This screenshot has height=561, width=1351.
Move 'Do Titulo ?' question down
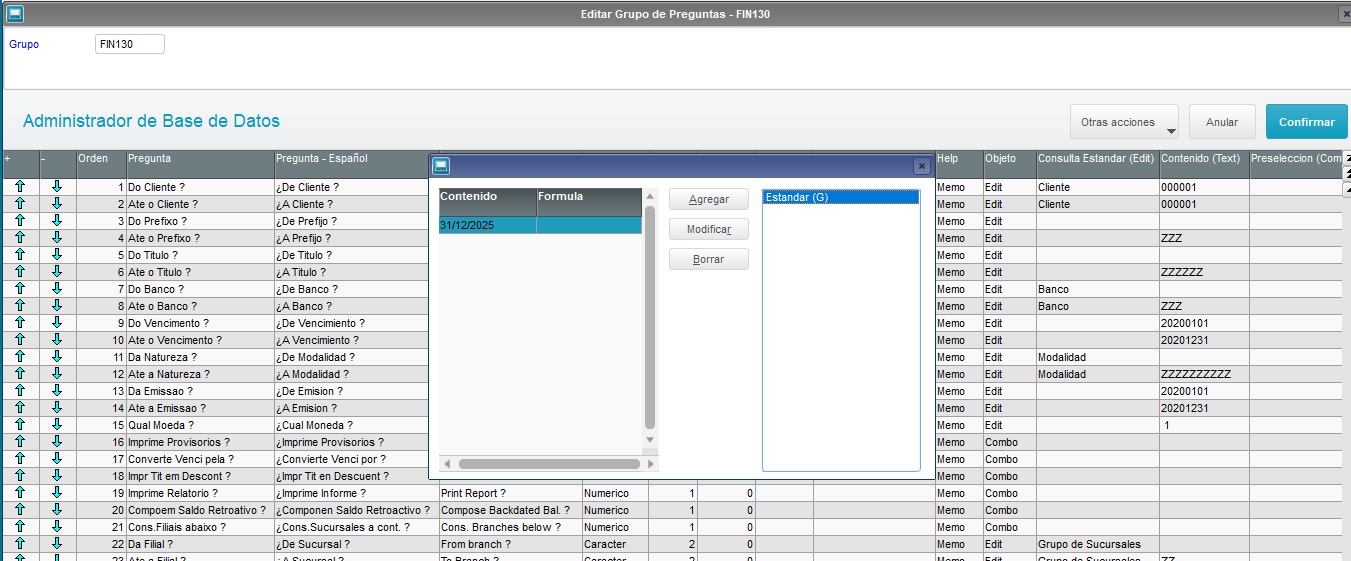[57, 255]
